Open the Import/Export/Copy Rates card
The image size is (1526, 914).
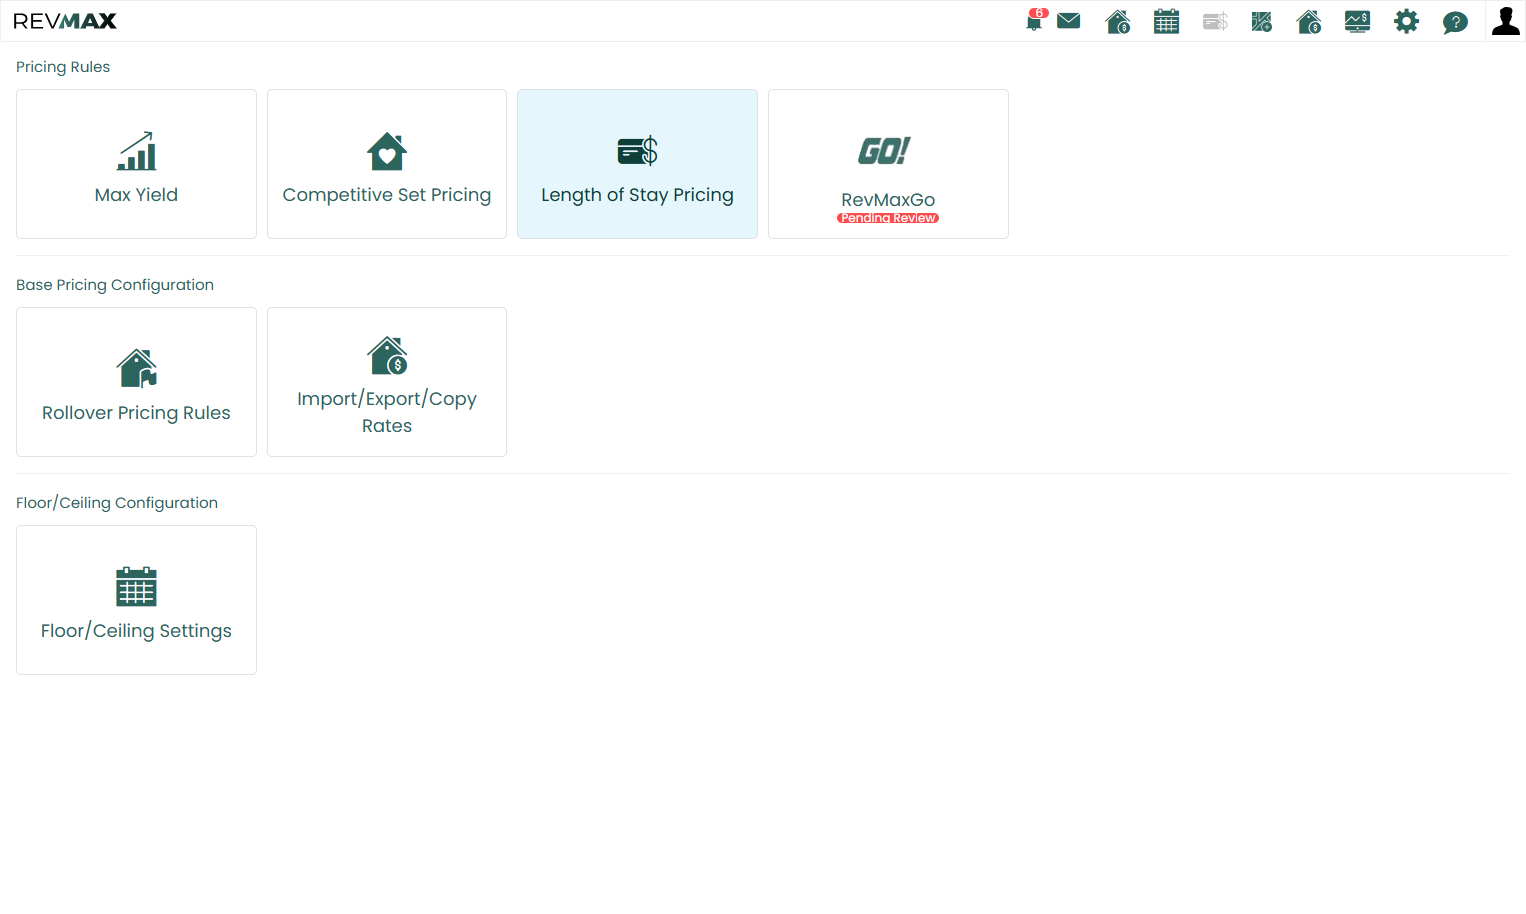(x=387, y=382)
